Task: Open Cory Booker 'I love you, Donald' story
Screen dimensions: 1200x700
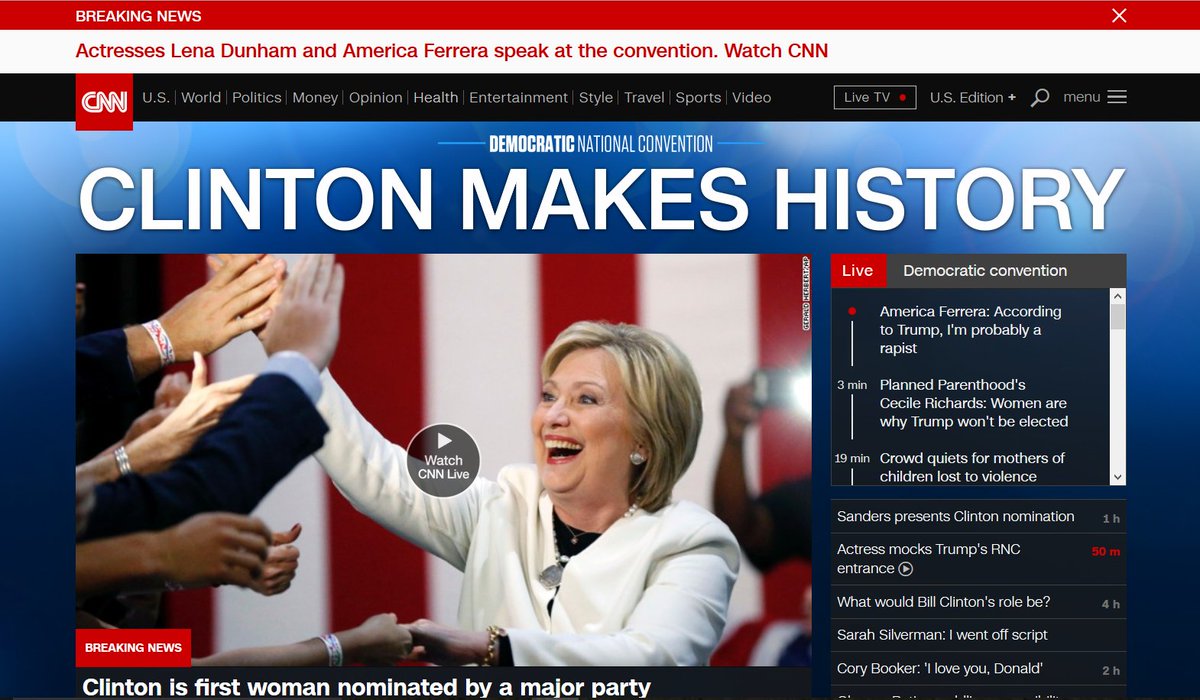Action: [x=940, y=669]
